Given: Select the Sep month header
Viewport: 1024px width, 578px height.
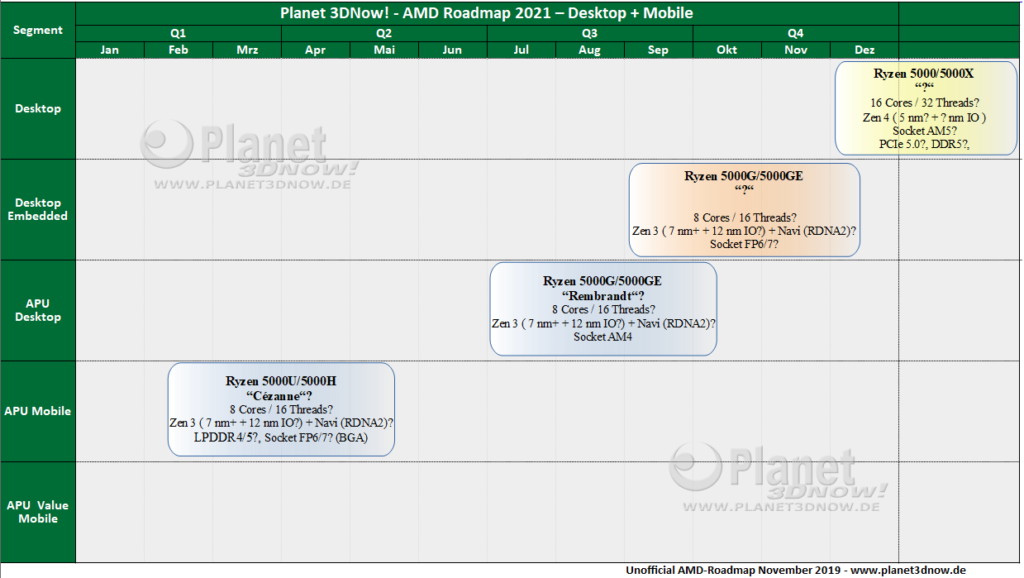Looking at the screenshot, I should (x=658, y=50).
